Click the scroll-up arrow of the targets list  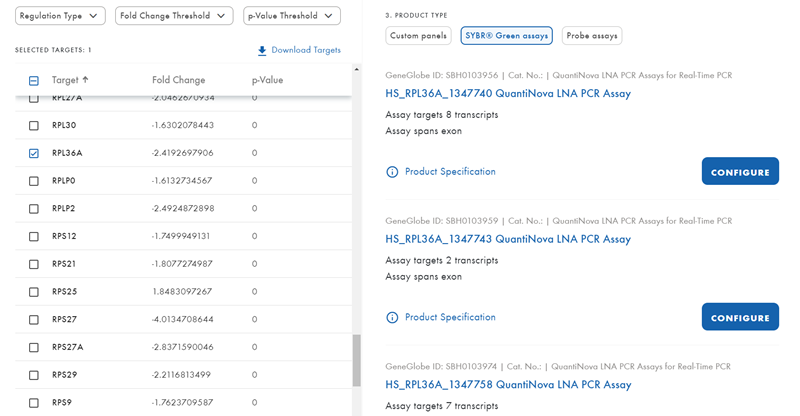[x=356, y=69]
